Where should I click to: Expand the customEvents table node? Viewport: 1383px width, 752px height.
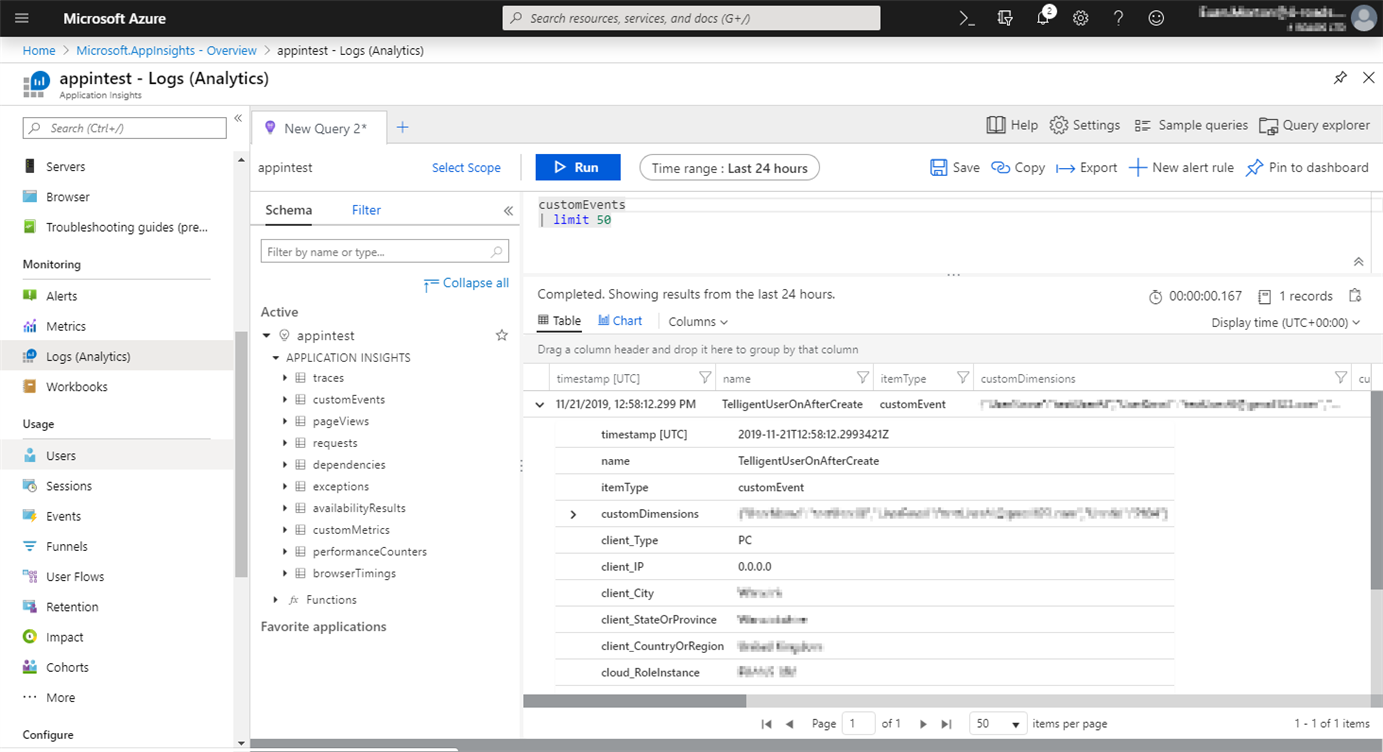click(286, 400)
